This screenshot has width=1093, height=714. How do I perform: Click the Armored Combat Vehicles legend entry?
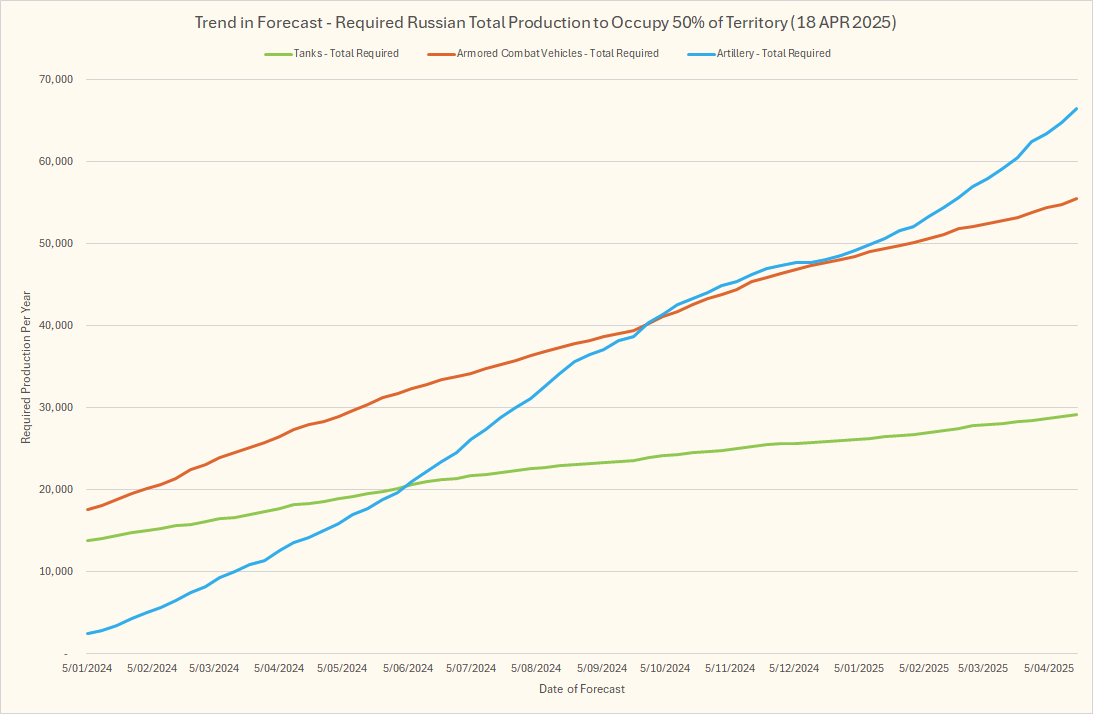coord(557,54)
